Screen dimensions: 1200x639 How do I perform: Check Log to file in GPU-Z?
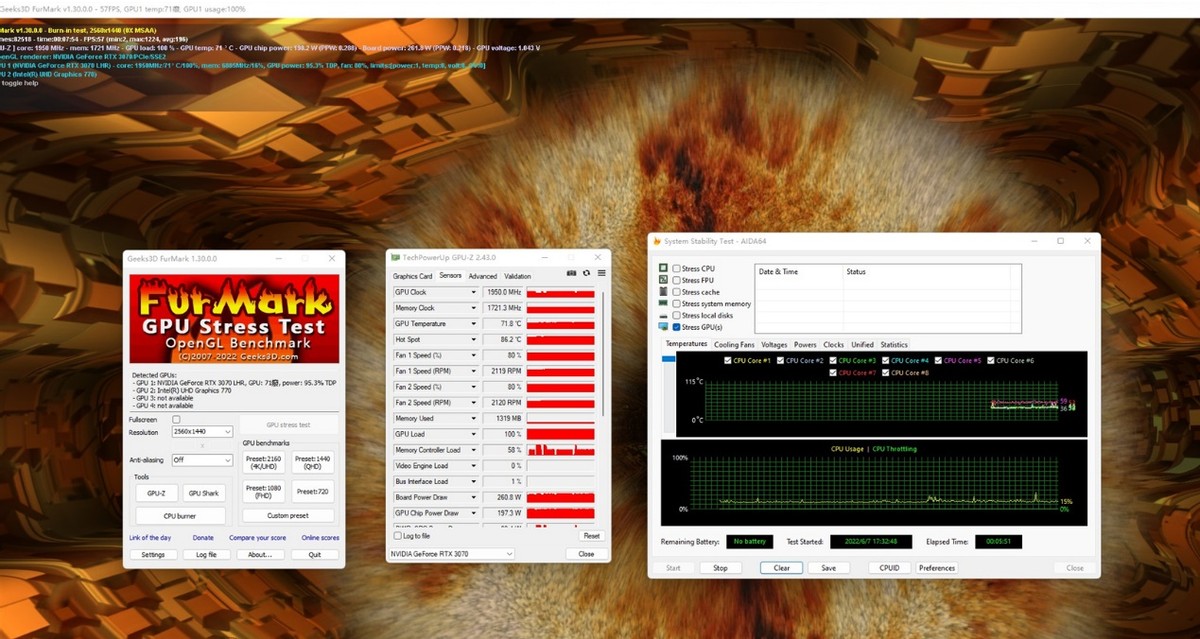[397, 536]
